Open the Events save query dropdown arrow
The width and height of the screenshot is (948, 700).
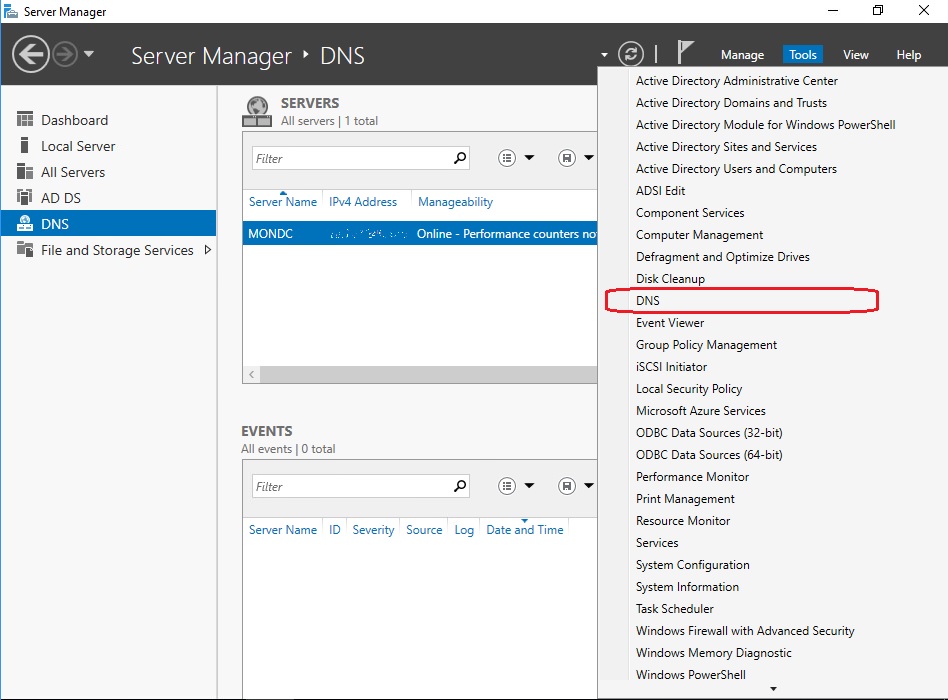click(589, 485)
